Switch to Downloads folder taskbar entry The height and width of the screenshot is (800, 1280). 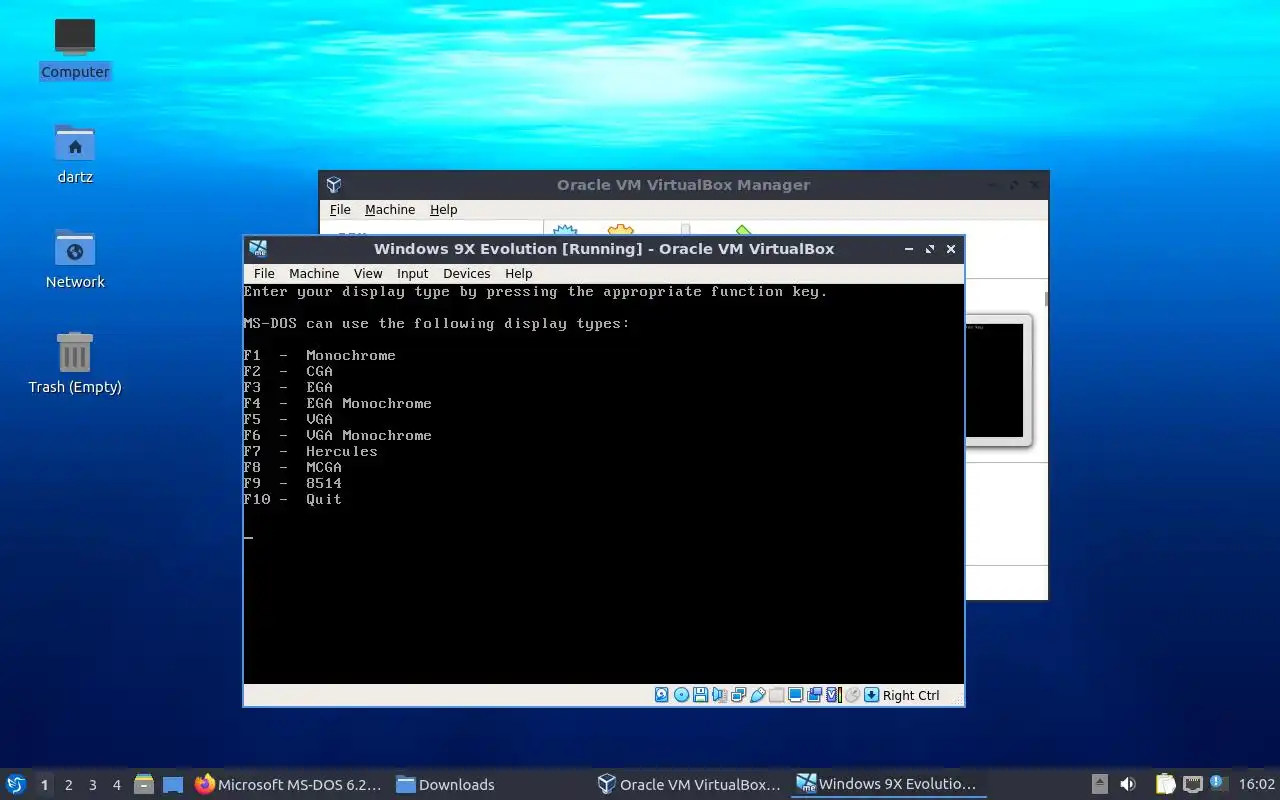445,785
